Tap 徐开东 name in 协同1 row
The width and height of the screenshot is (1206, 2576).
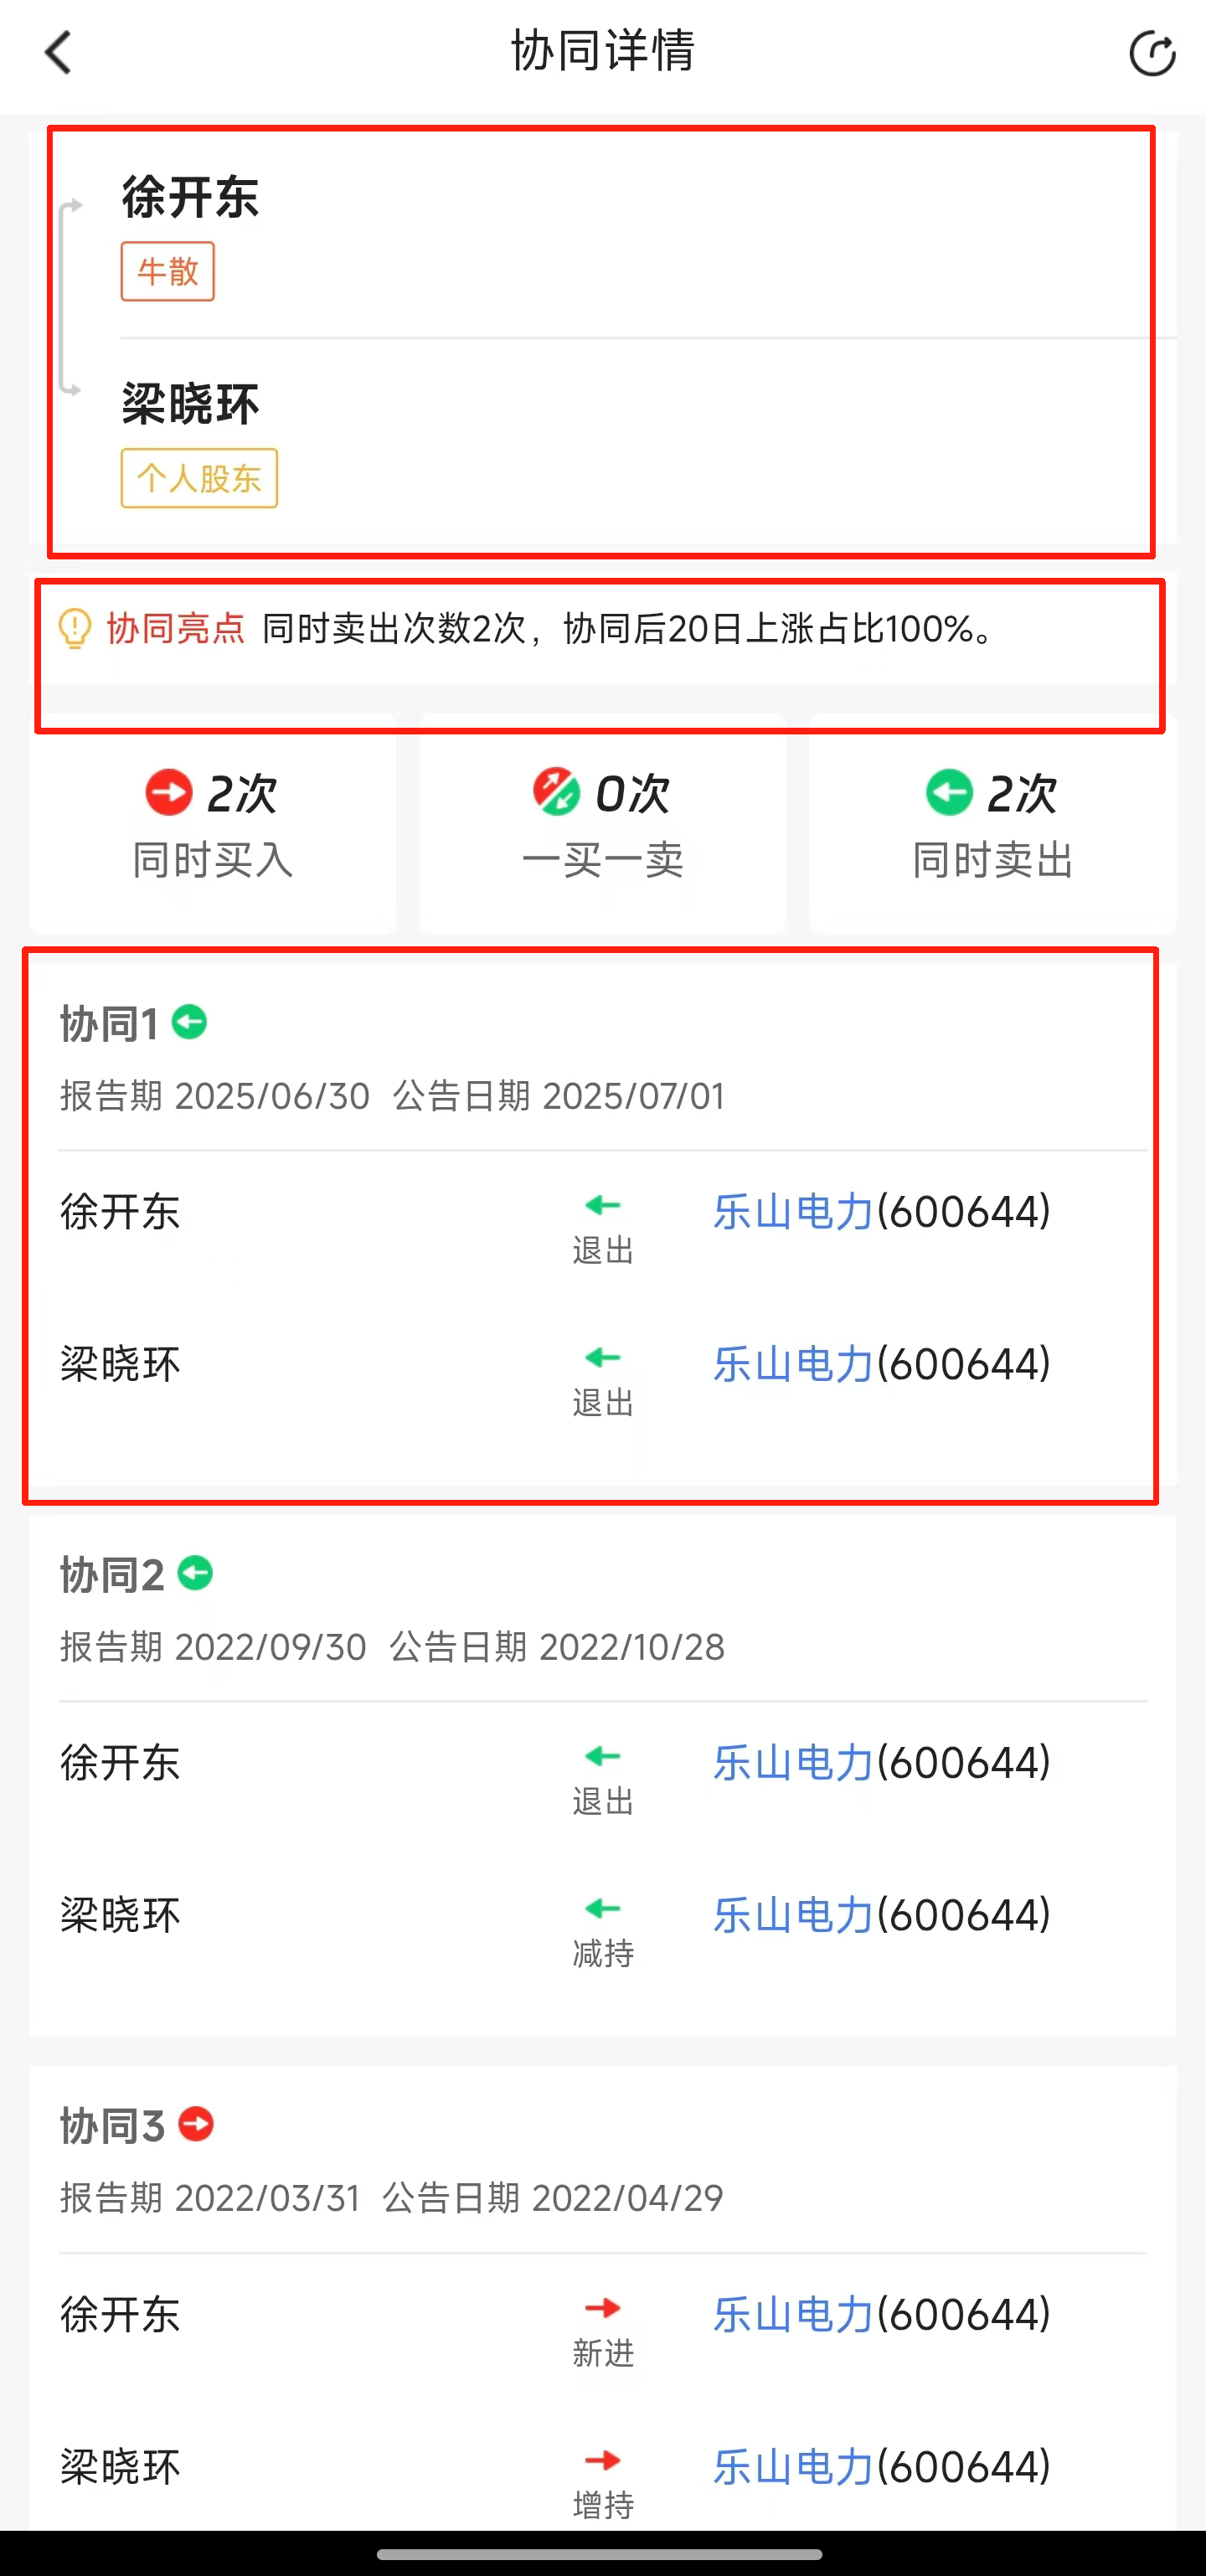[120, 1212]
